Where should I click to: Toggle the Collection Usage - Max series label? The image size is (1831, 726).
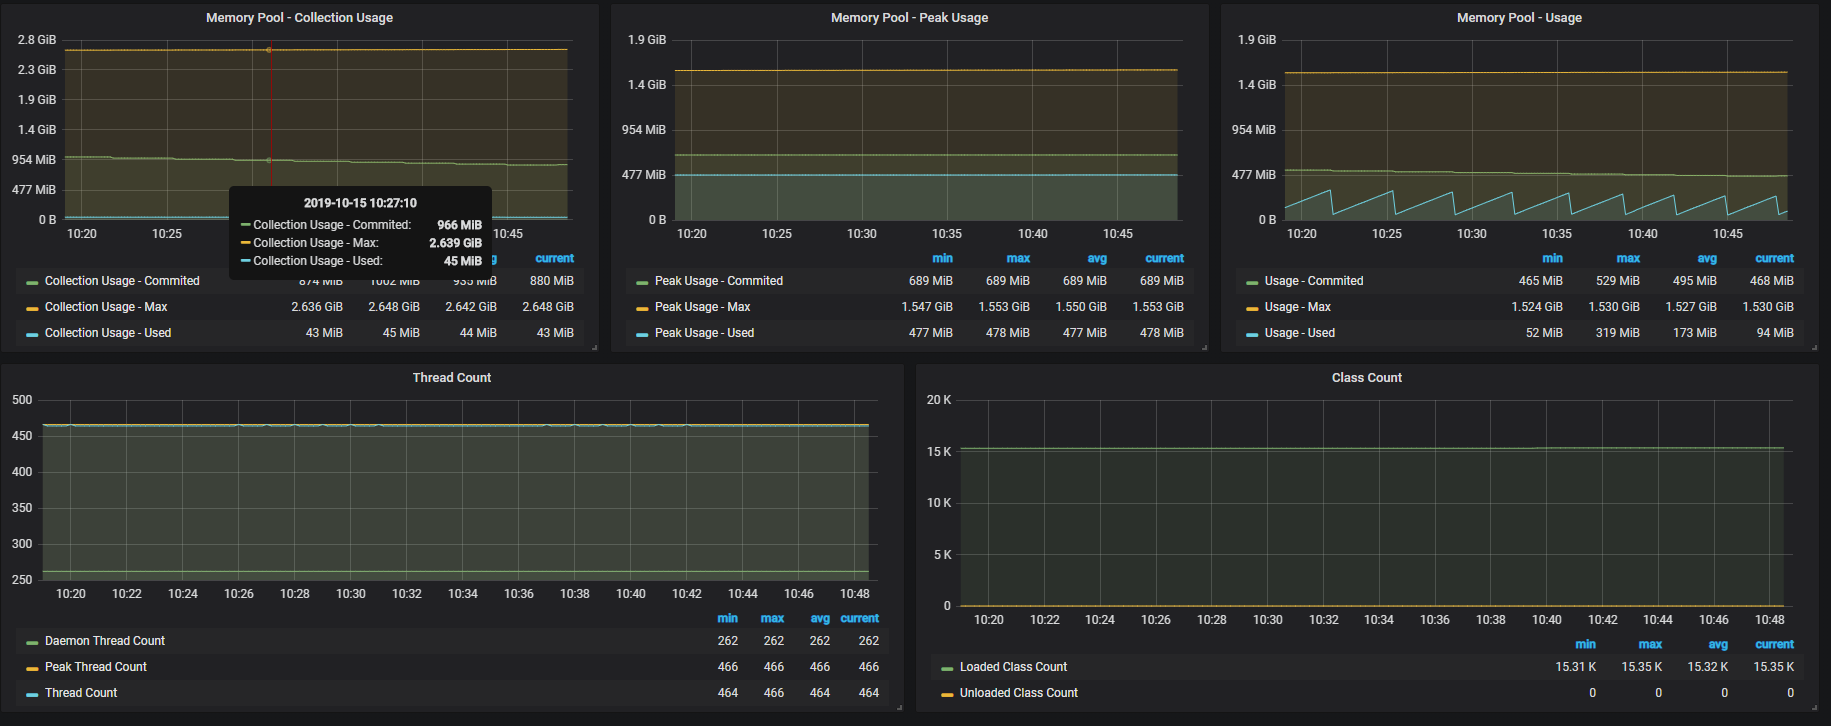click(106, 307)
